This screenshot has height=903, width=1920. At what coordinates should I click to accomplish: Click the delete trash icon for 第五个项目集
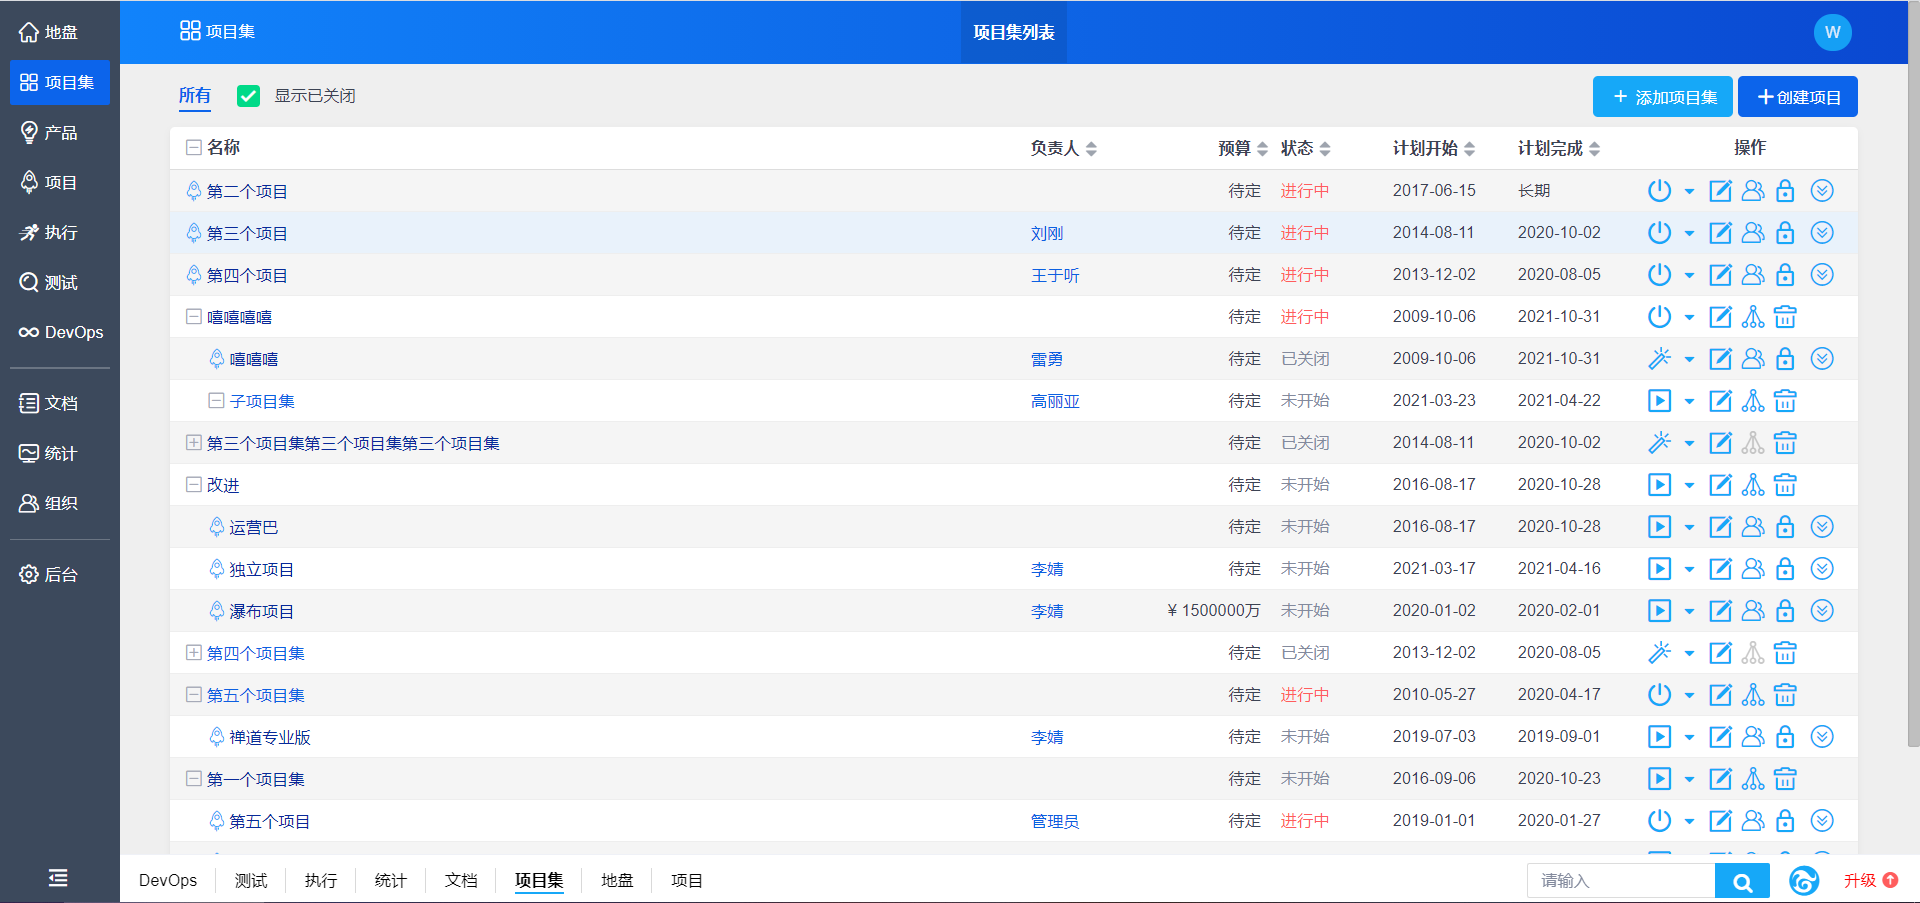pyautogui.click(x=1785, y=695)
